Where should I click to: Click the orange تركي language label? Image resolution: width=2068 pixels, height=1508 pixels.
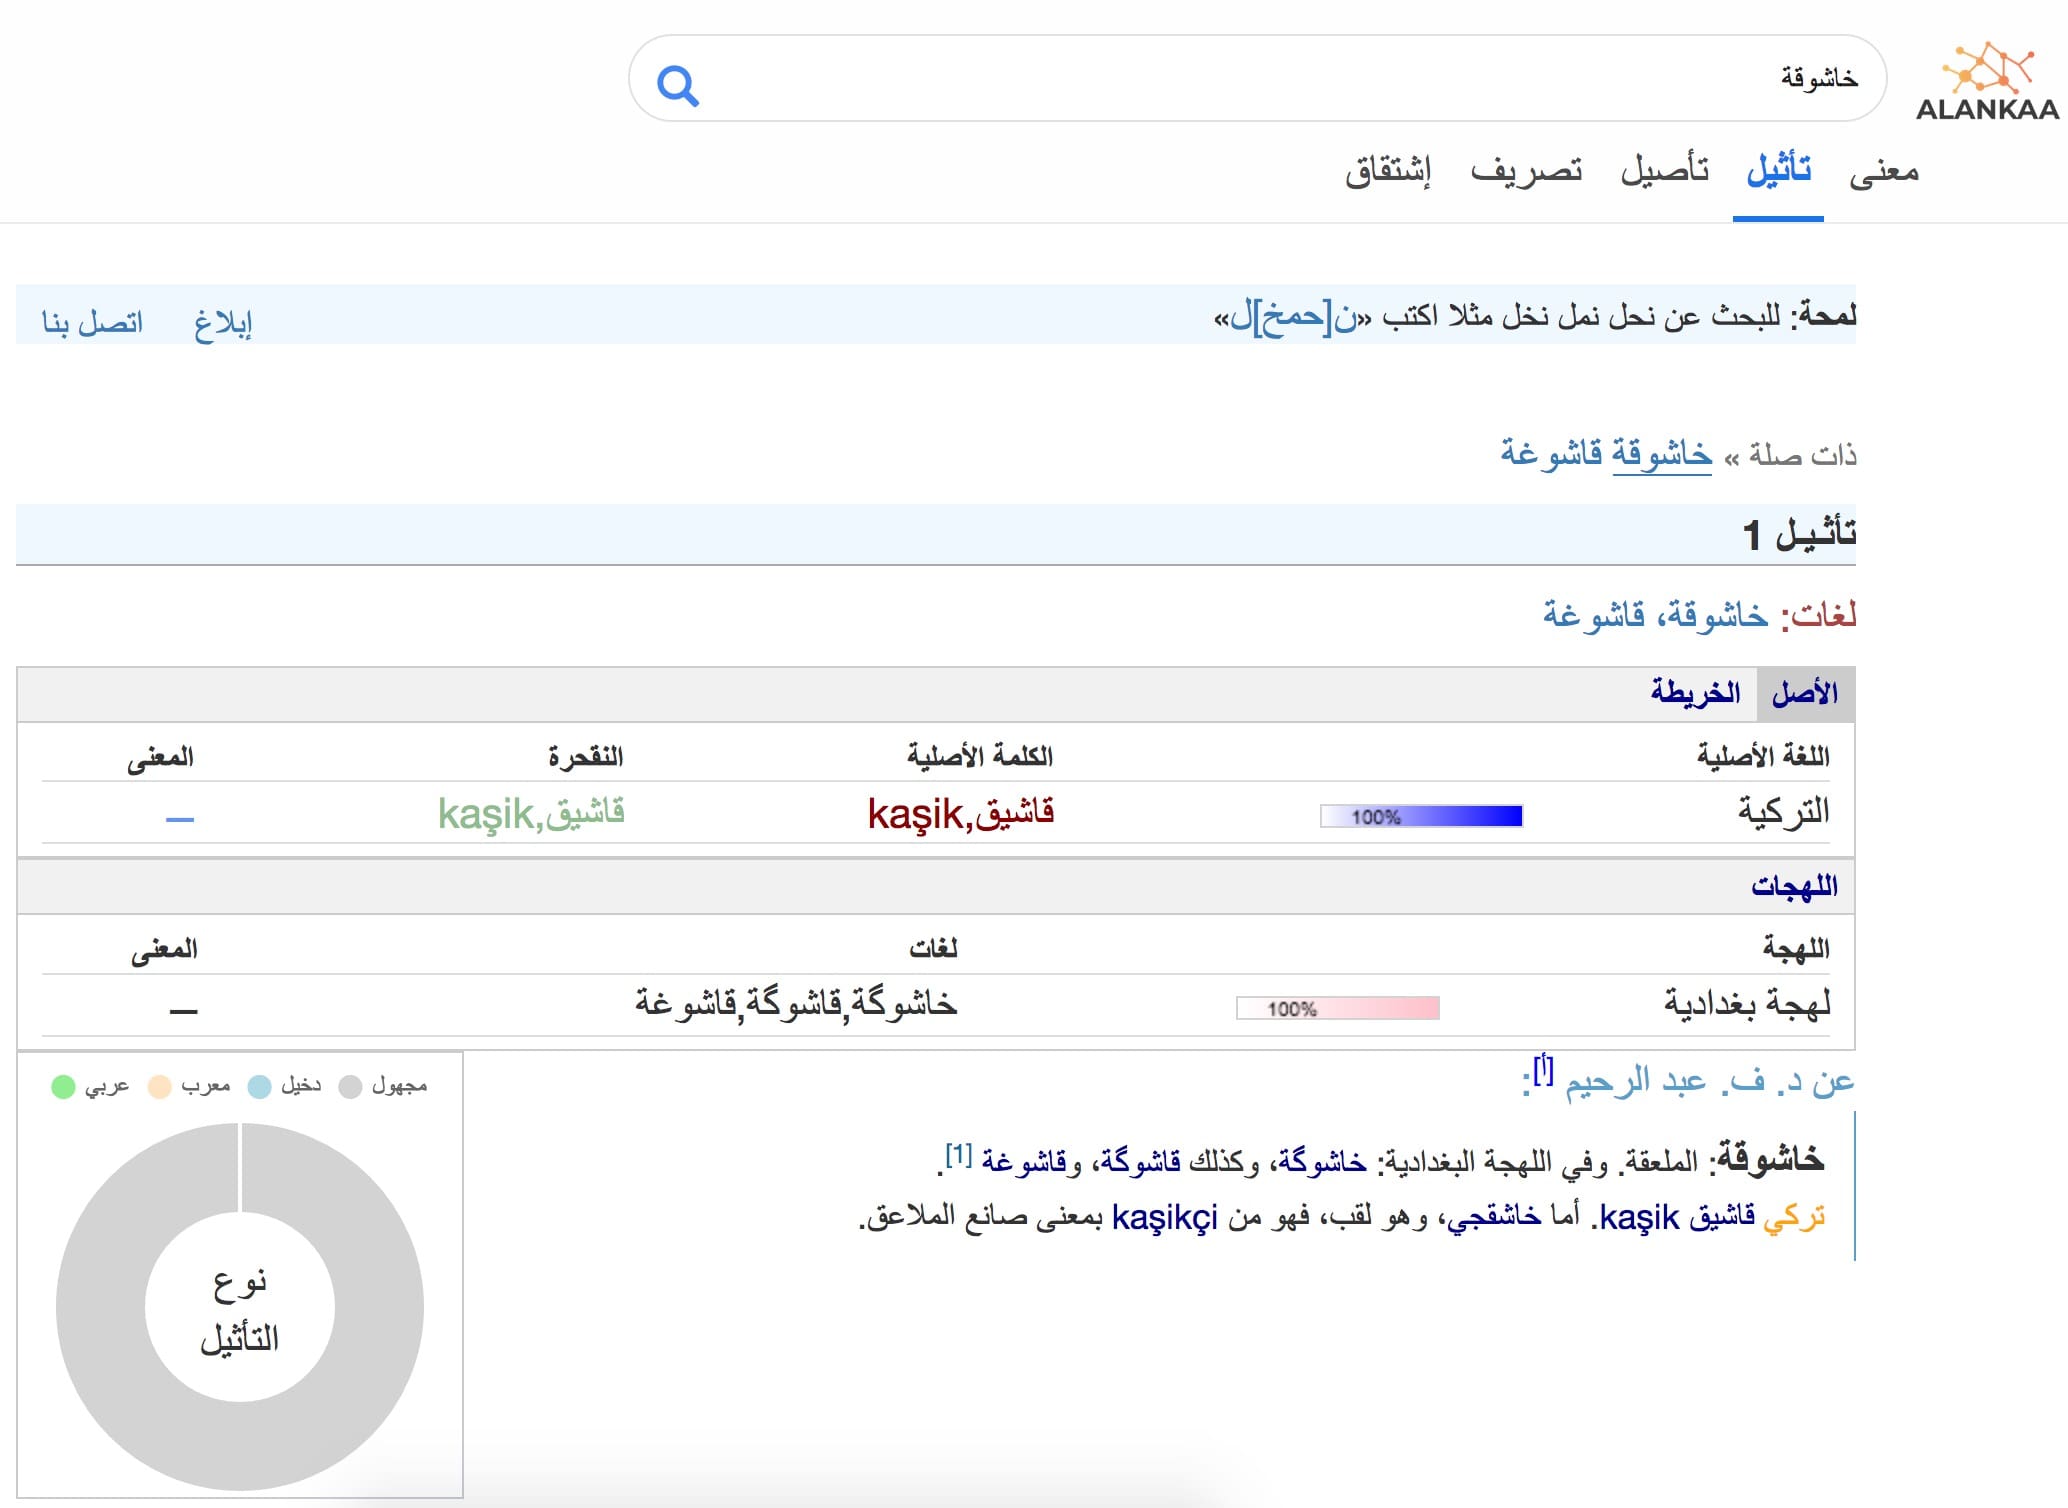tap(1794, 1217)
